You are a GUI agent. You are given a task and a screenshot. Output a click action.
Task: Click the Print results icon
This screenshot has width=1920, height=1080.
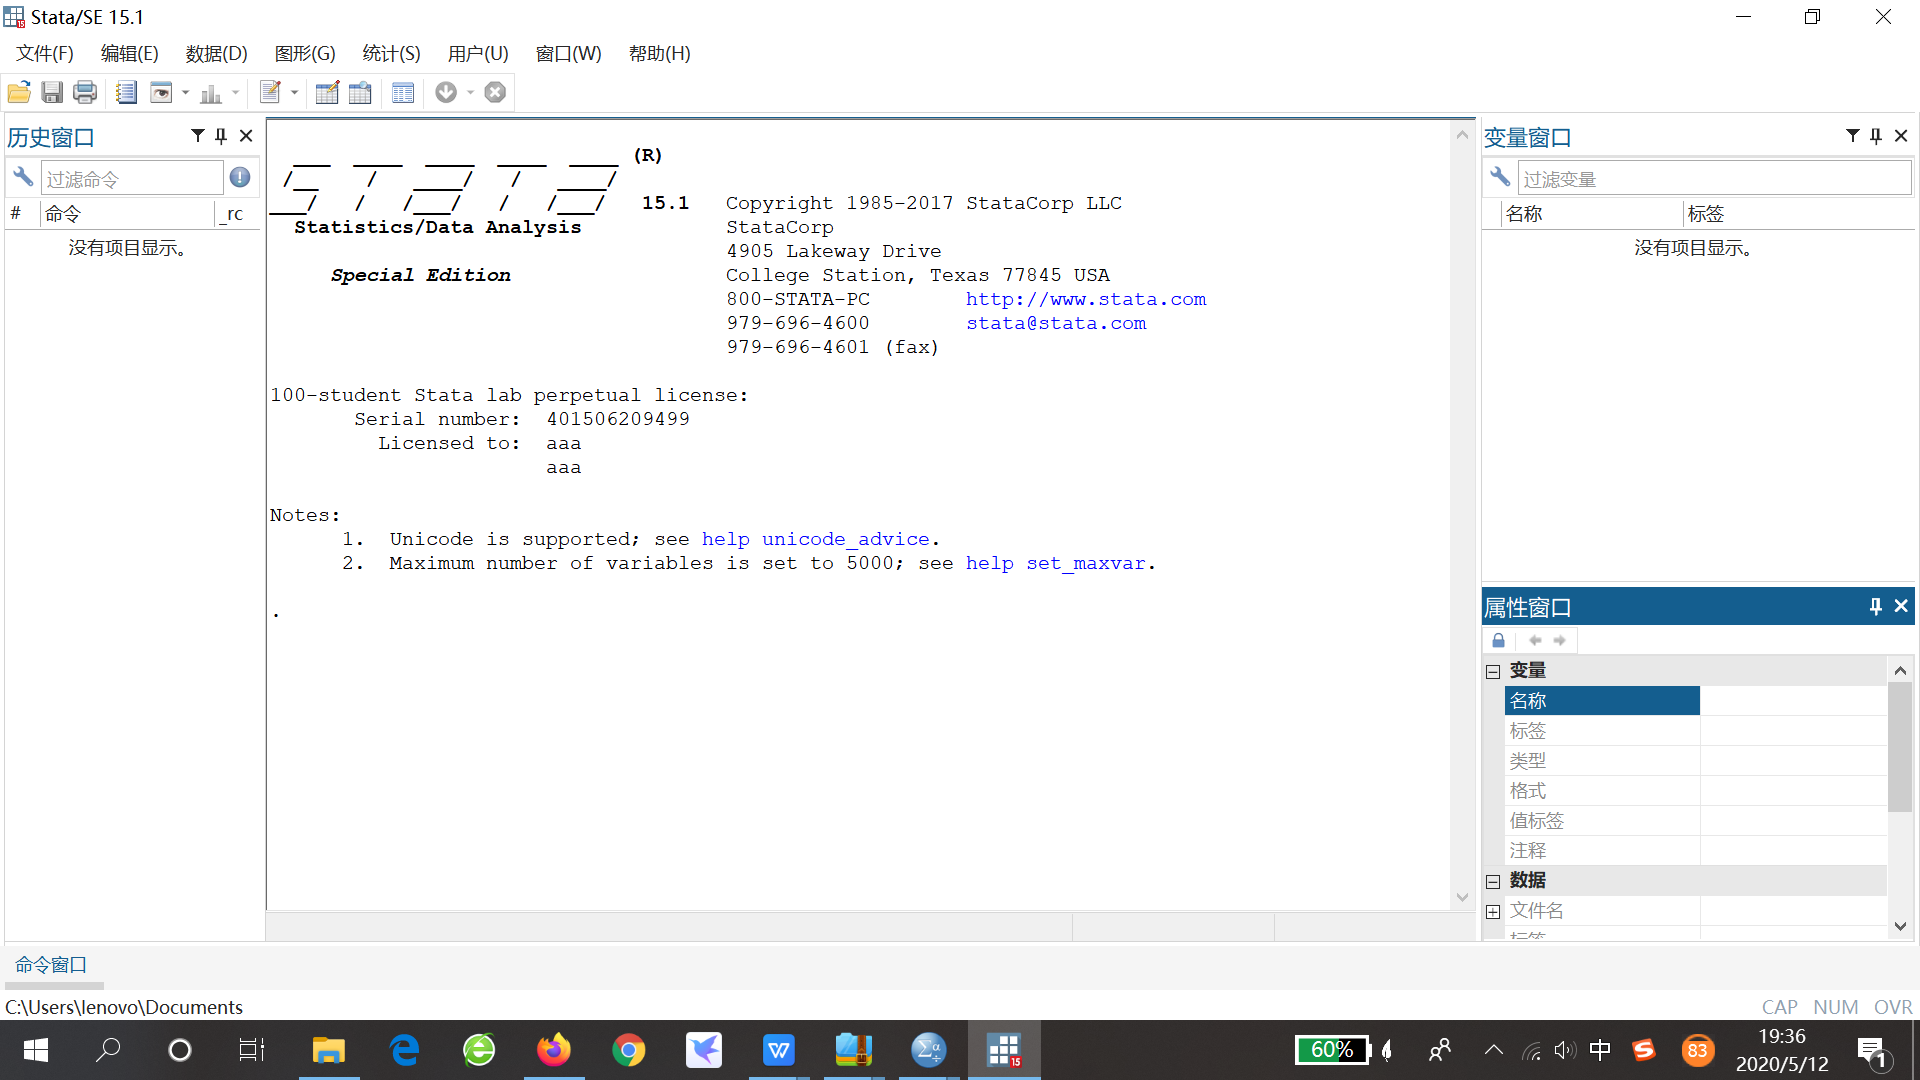pyautogui.click(x=86, y=93)
